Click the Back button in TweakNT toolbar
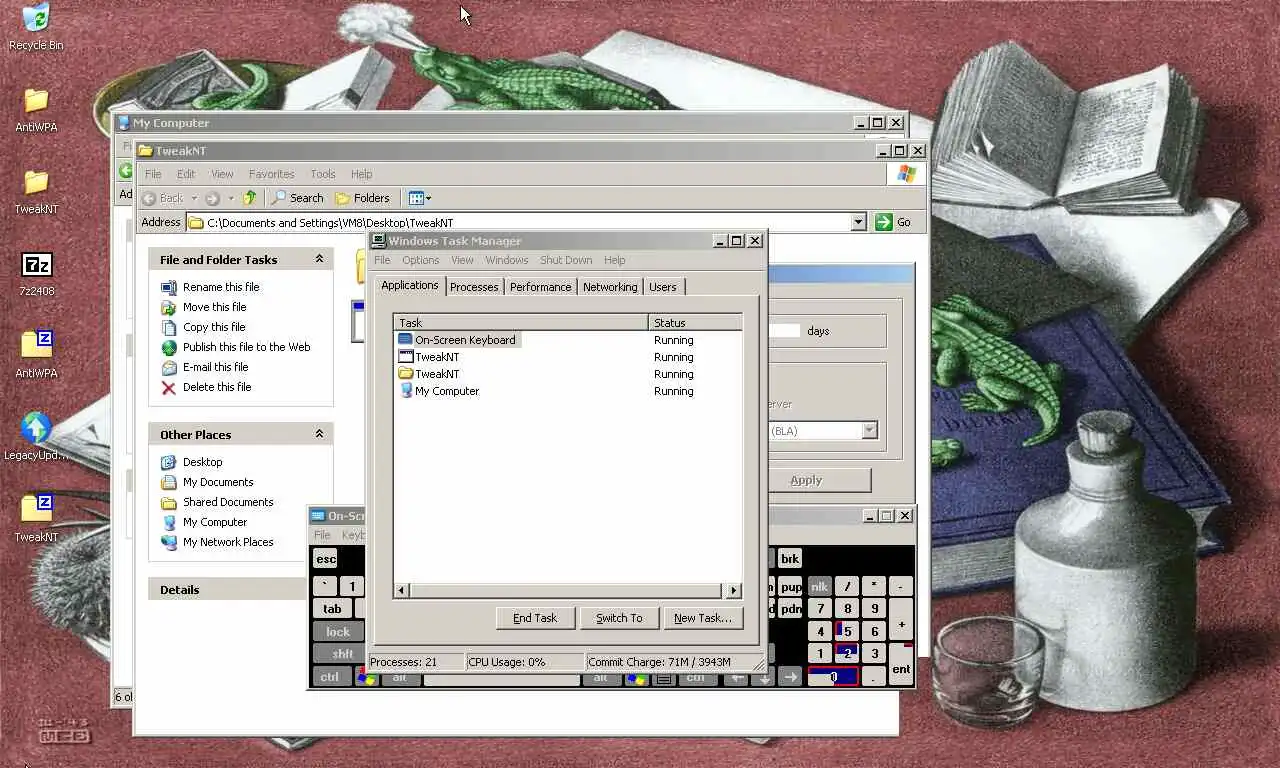This screenshot has height=768, width=1280. 163,198
